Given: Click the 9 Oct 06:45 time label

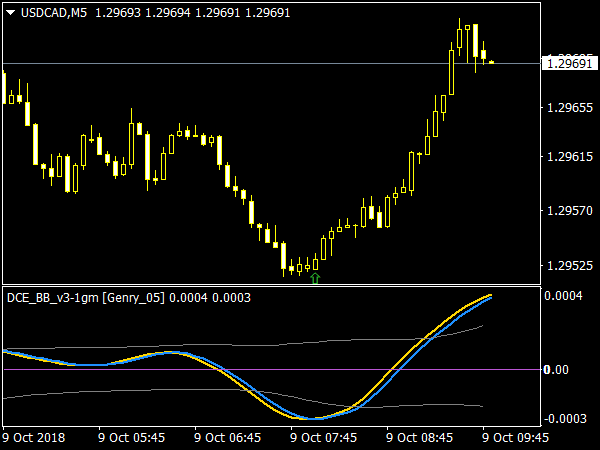Looking at the screenshot, I should (228, 437).
